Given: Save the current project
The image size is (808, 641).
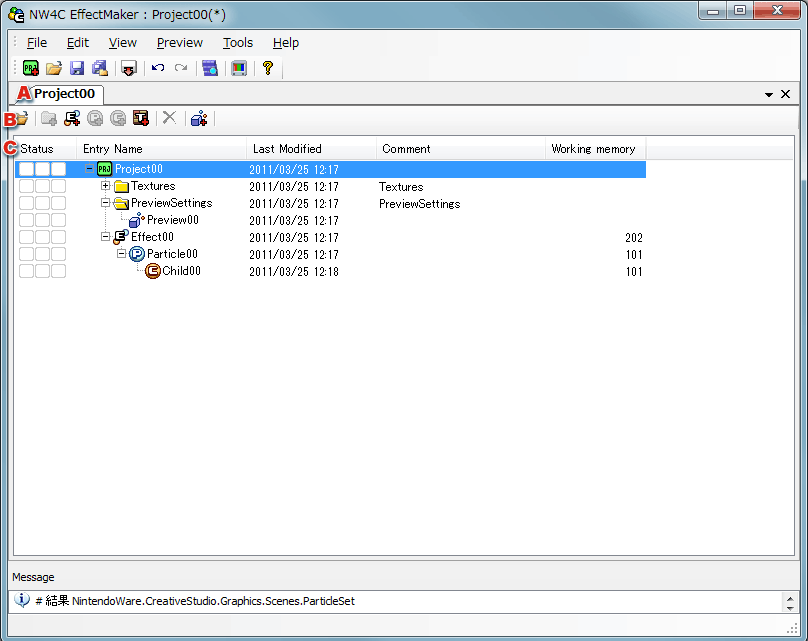Looking at the screenshot, I should point(77,68).
